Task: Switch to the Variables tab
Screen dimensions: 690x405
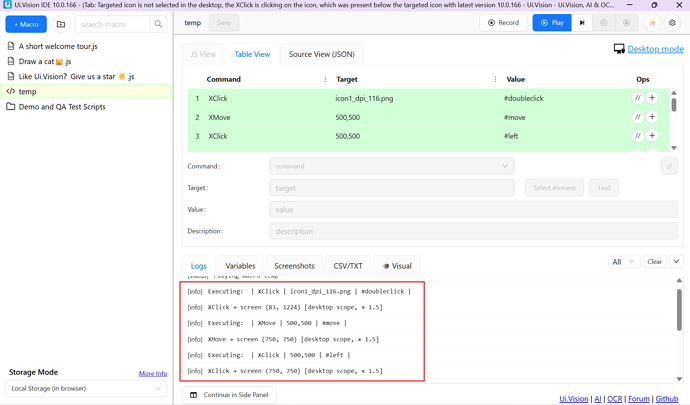Action: pos(240,266)
